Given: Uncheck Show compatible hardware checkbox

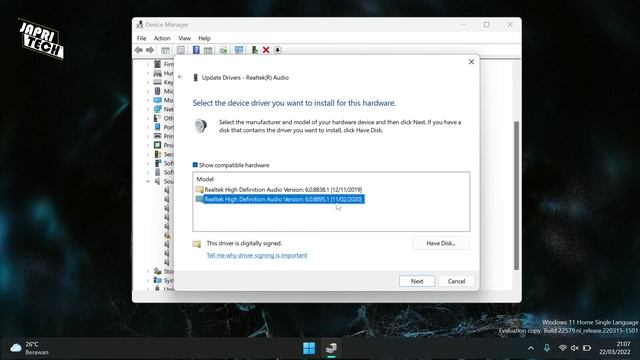Looking at the screenshot, I should [x=195, y=165].
